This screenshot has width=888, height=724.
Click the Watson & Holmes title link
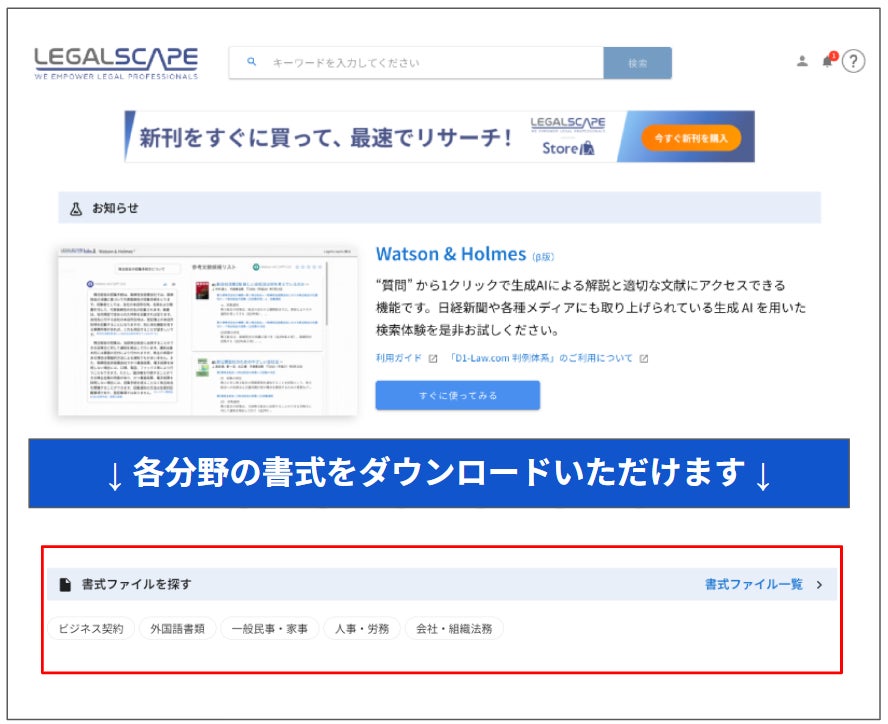pos(451,254)
